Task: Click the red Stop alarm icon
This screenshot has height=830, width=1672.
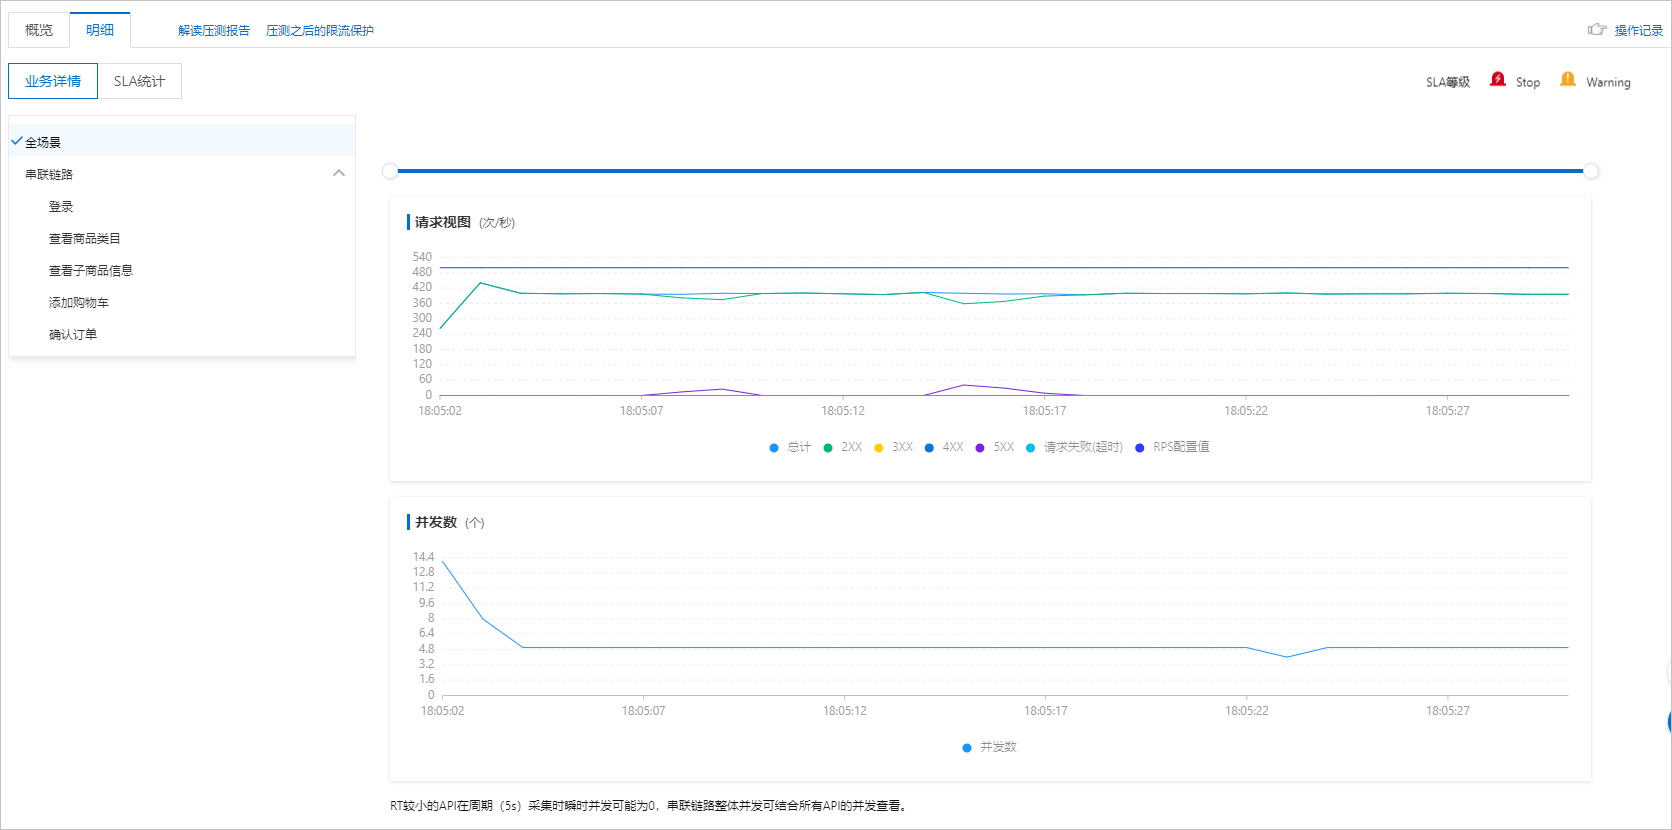Action: click(x=1497, y=80)
